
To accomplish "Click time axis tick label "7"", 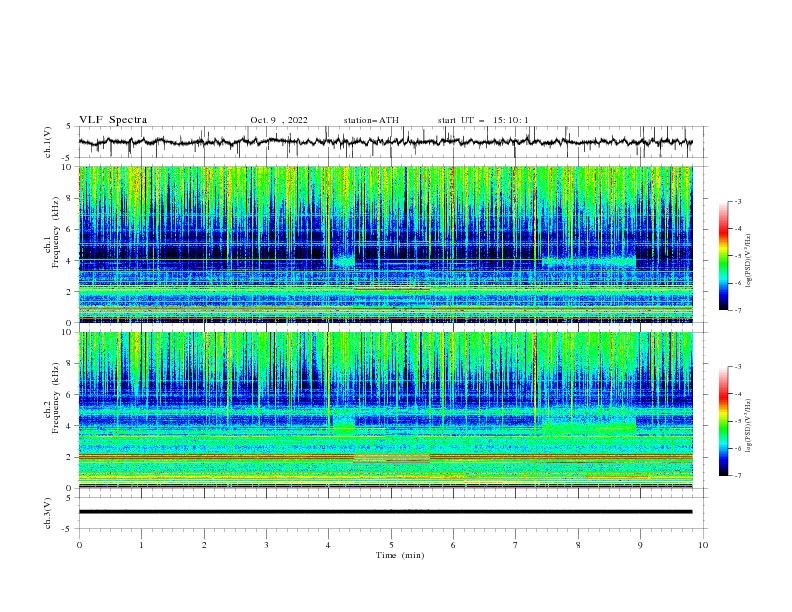I will [x=516, y=545].
